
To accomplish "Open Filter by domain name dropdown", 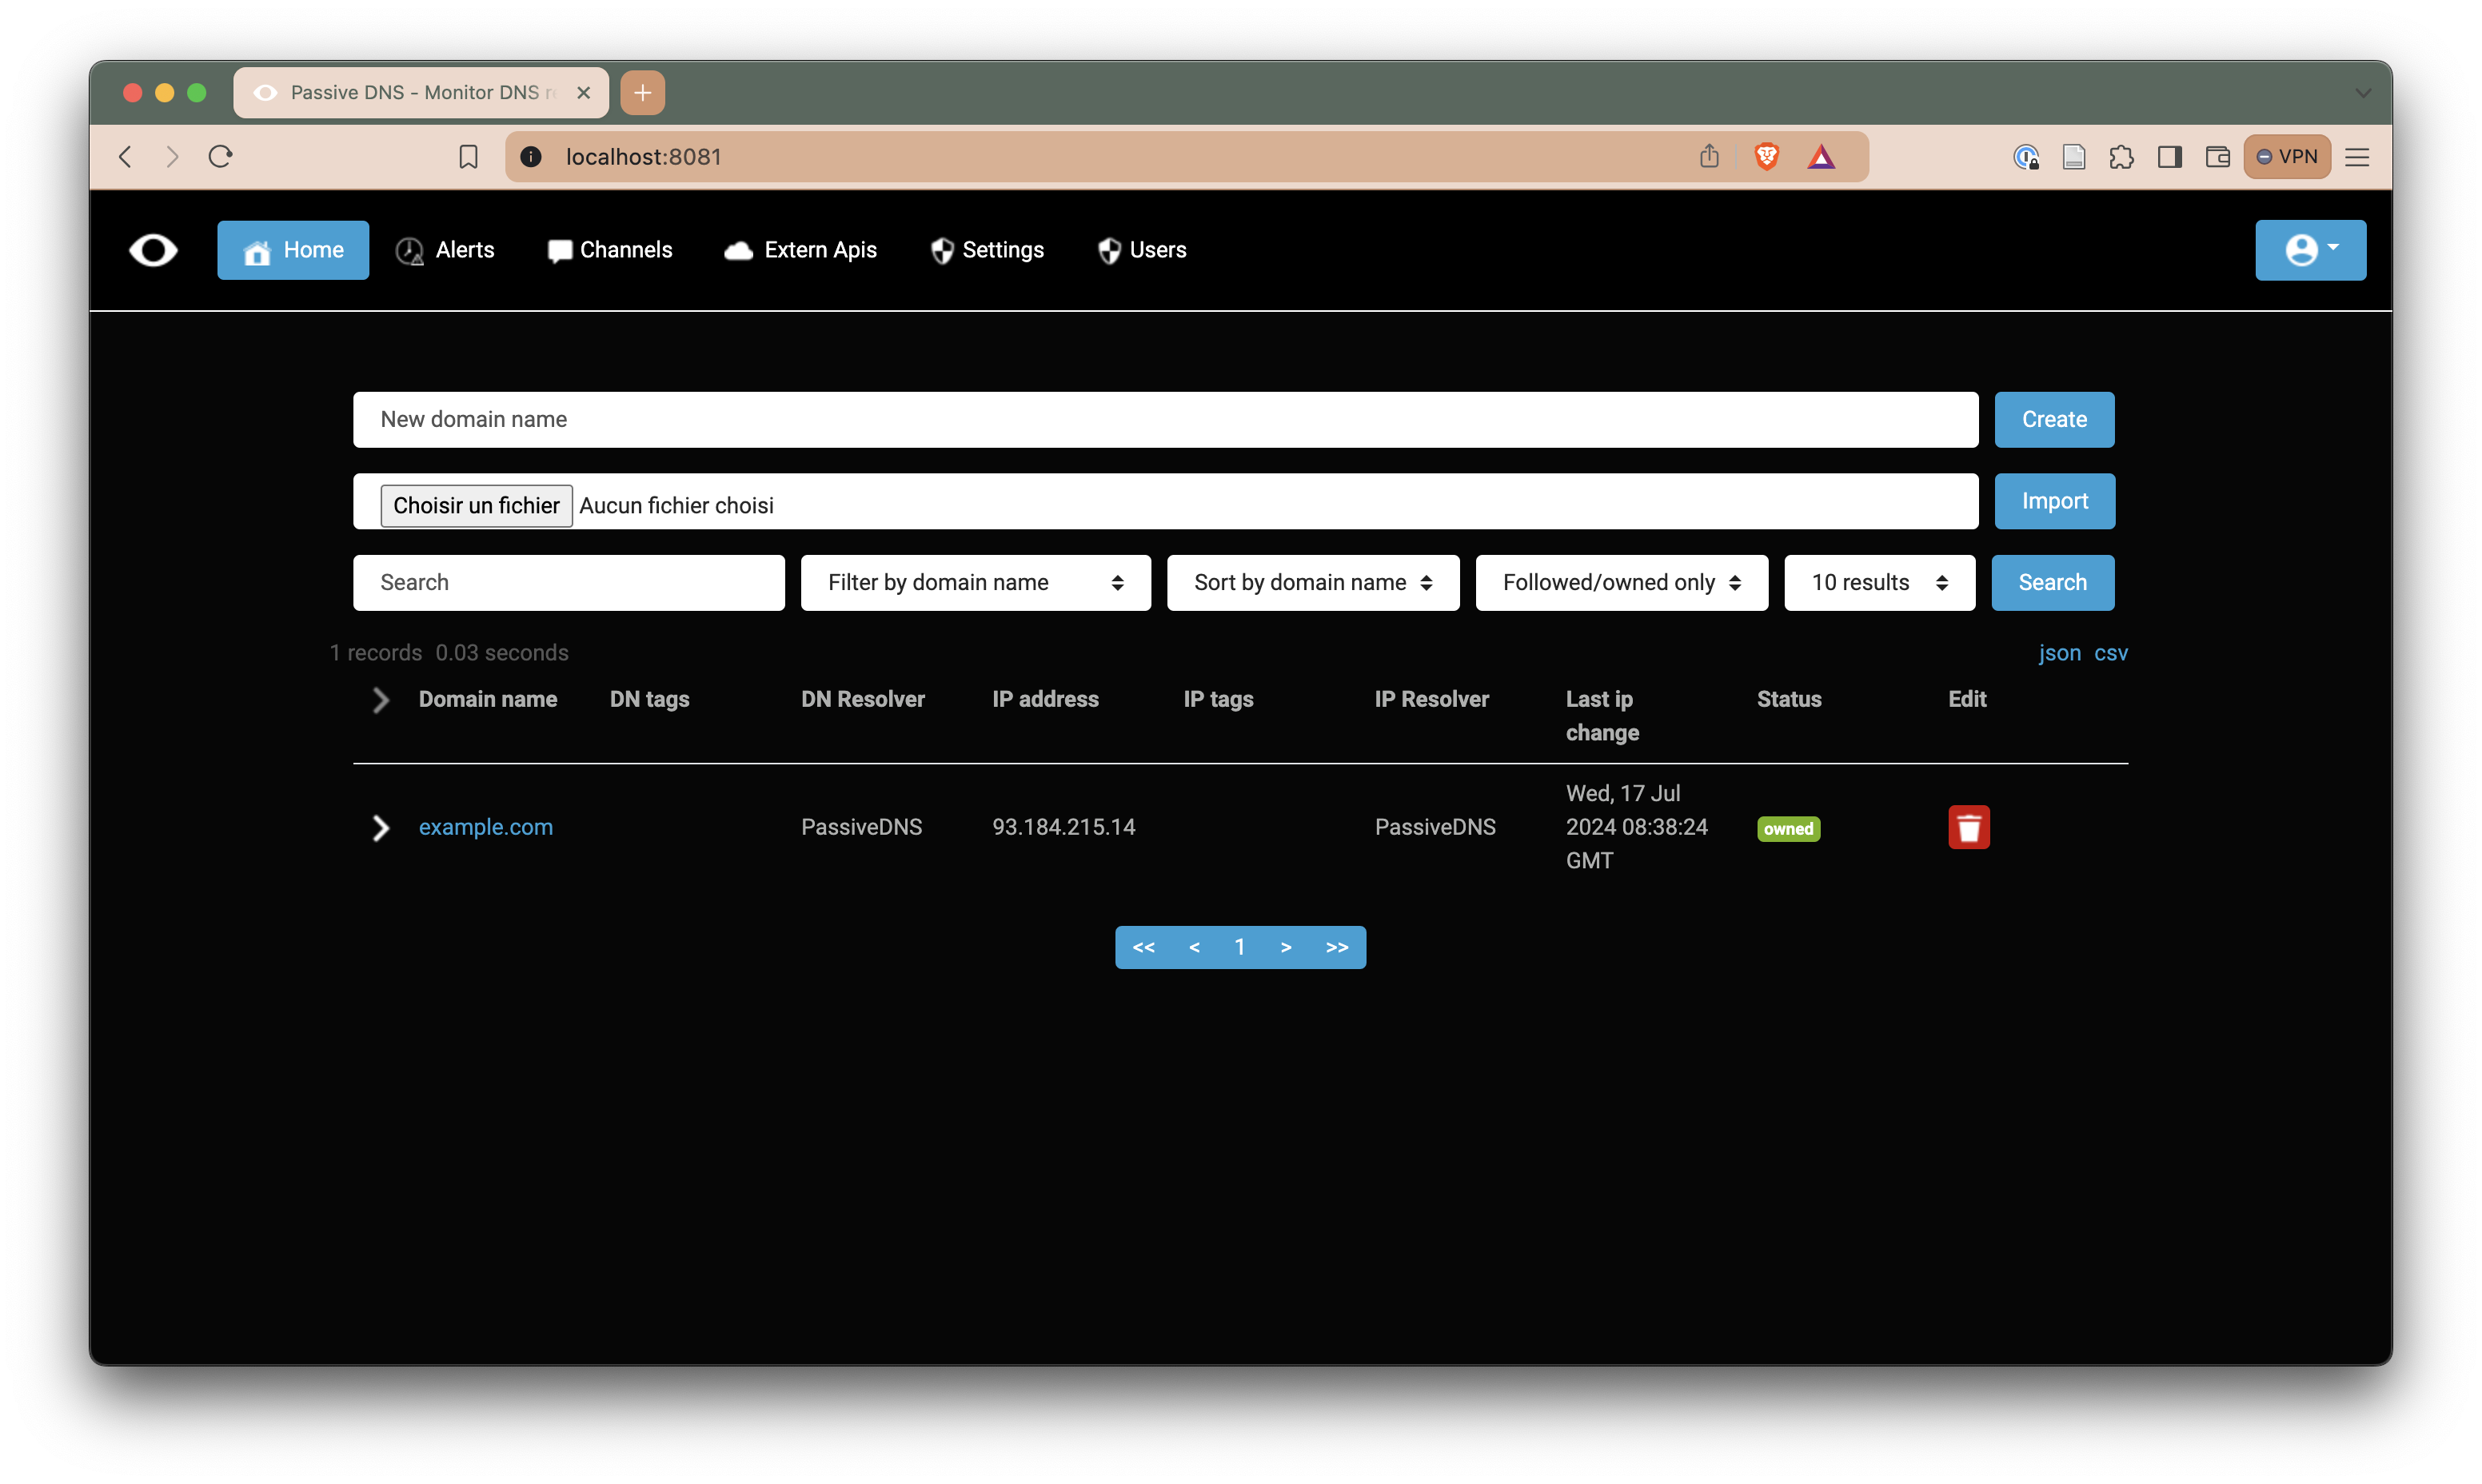I will tap(975, 582).
